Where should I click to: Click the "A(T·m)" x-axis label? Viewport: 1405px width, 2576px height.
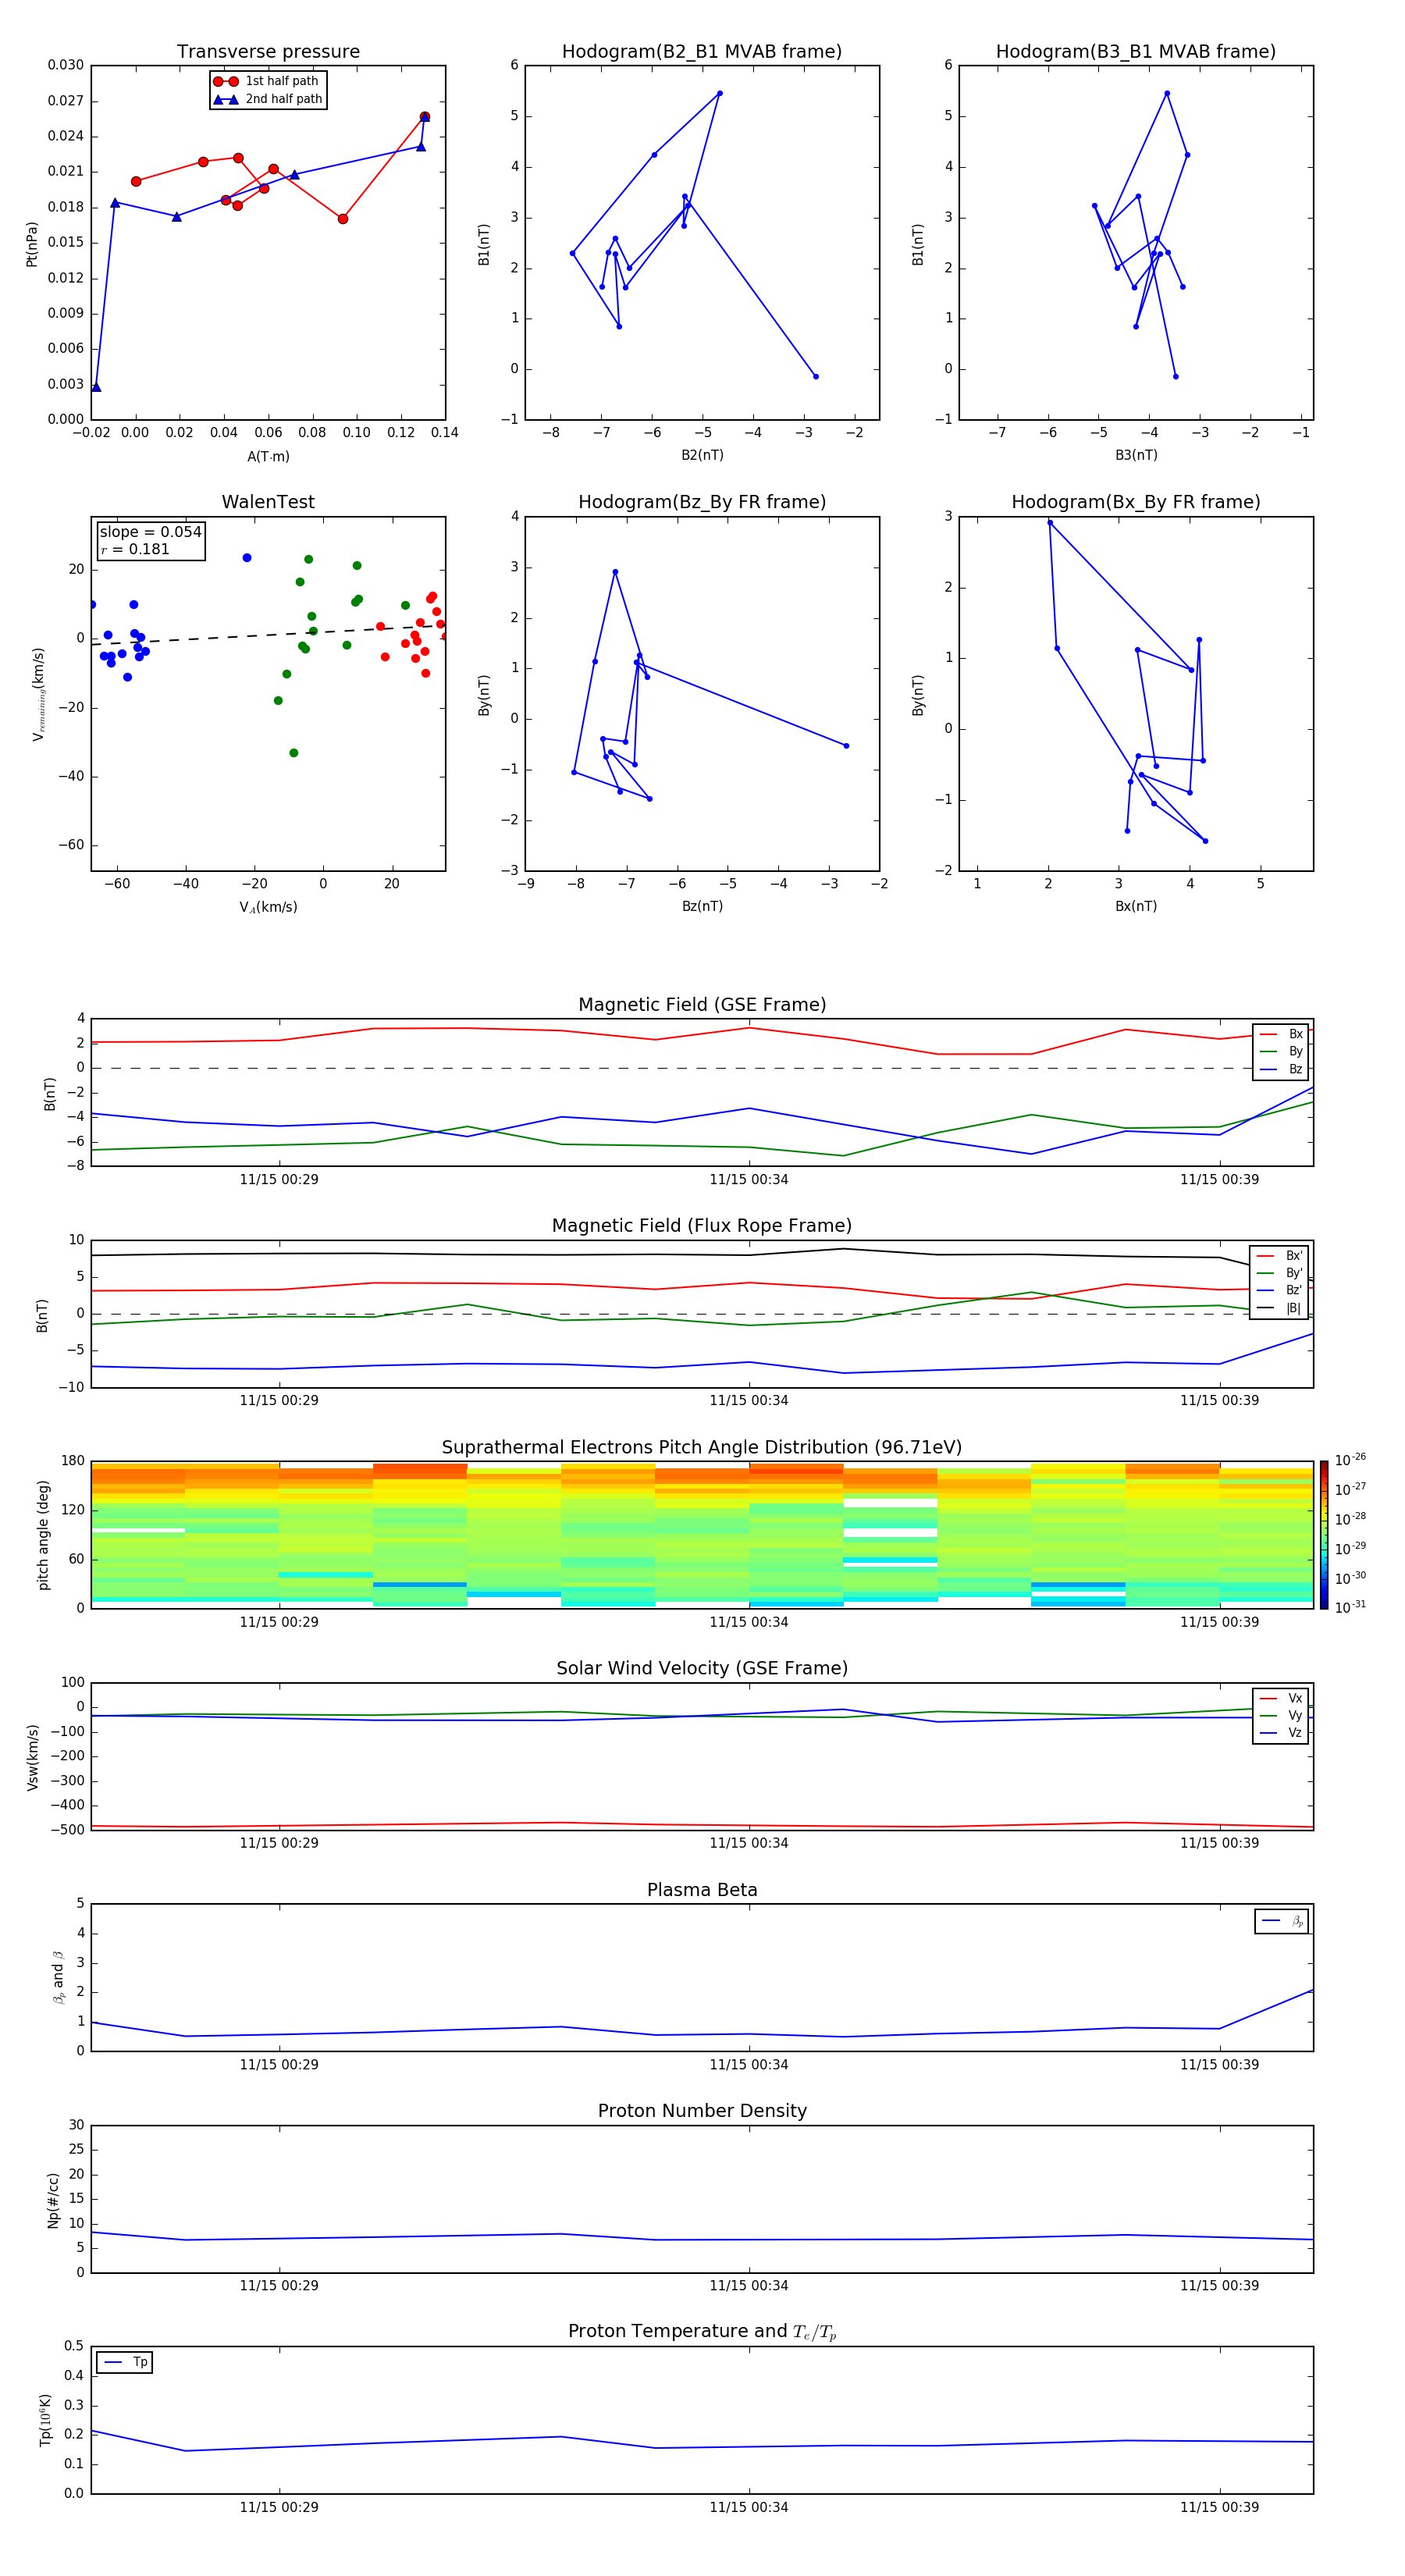pos(268,457)
